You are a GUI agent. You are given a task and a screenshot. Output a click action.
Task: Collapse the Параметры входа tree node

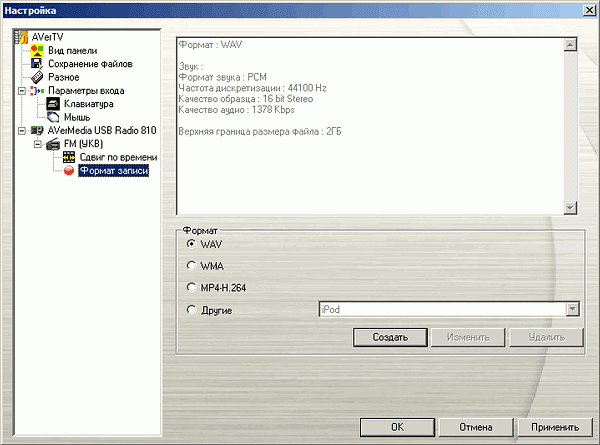coord(22,91)
